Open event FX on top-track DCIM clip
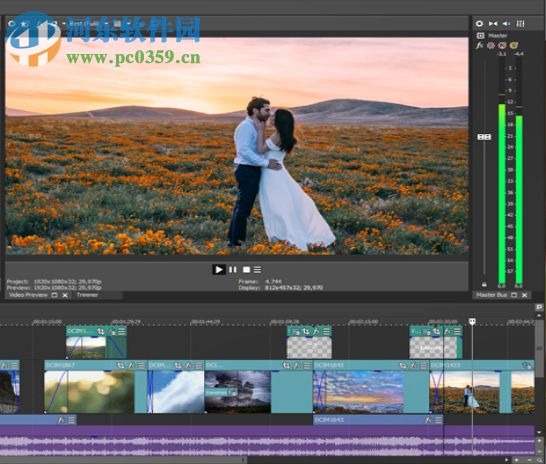Viewport: 546px width, 464px height. coord(112,331)
